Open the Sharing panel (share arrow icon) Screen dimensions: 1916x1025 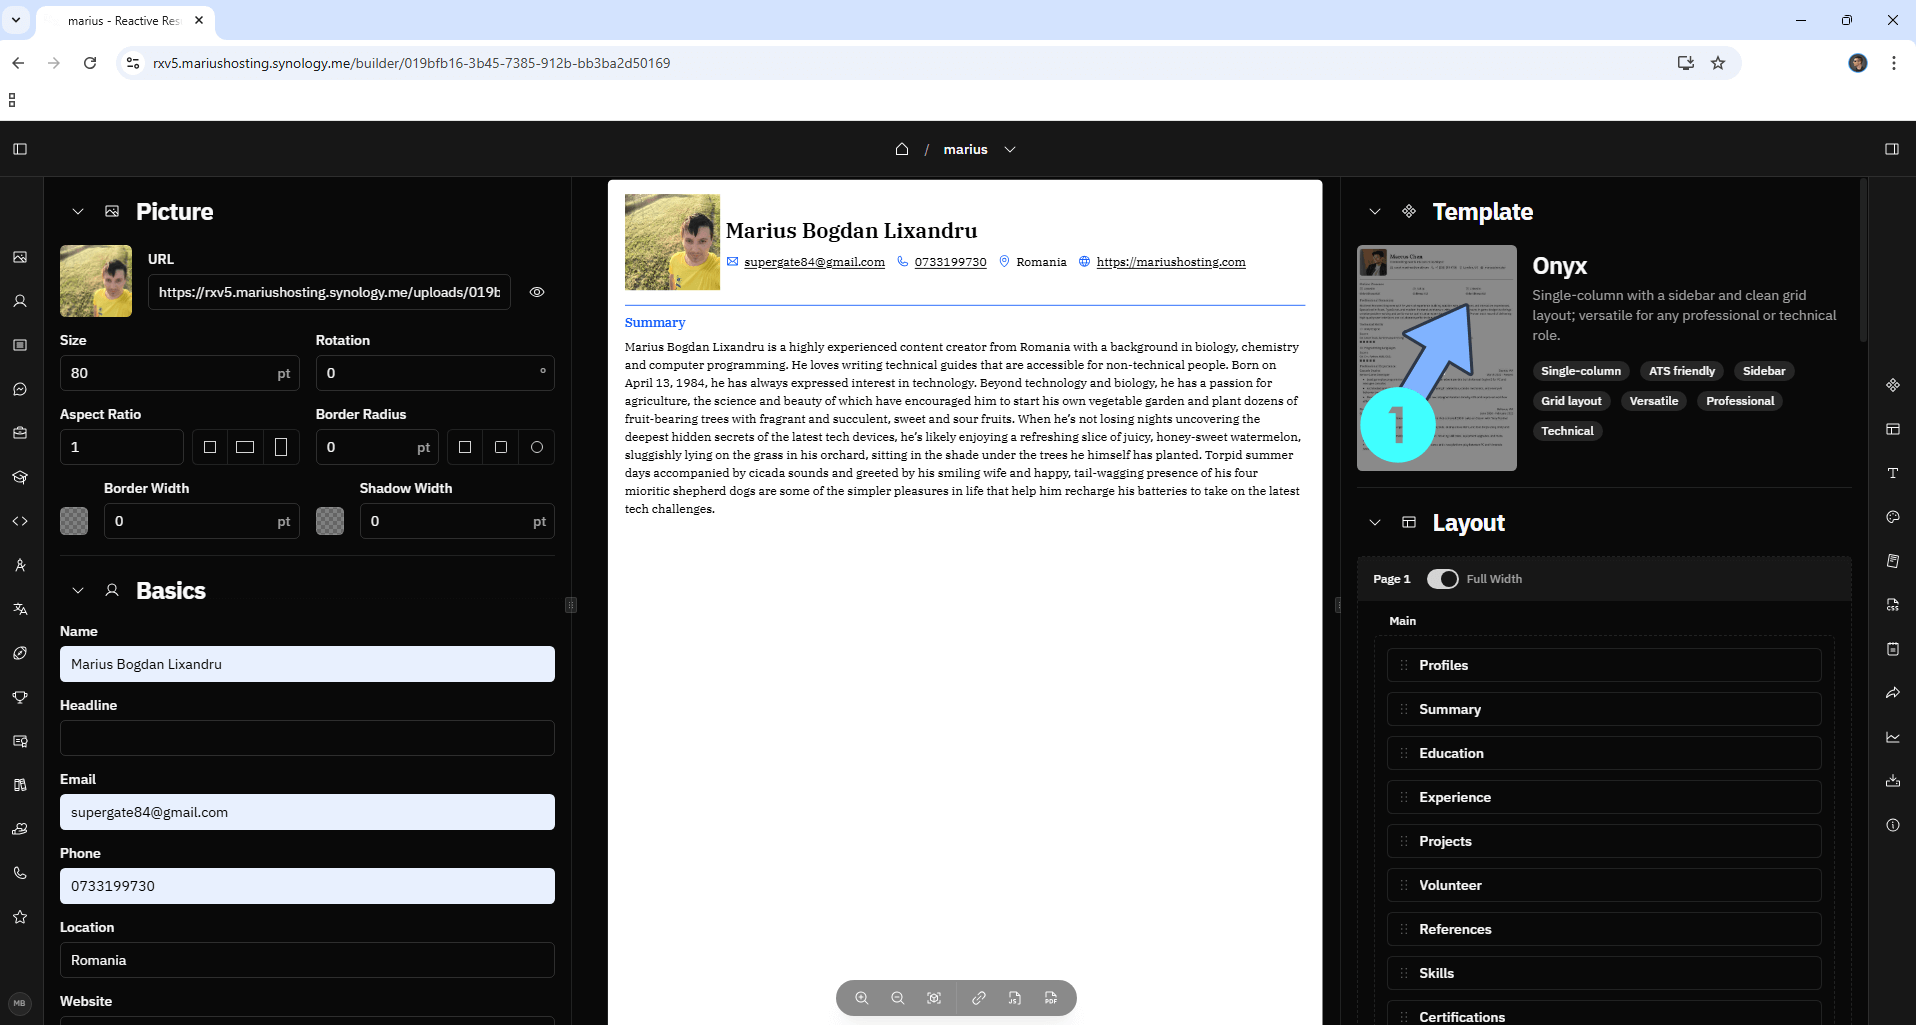(x=1893, y=692)
